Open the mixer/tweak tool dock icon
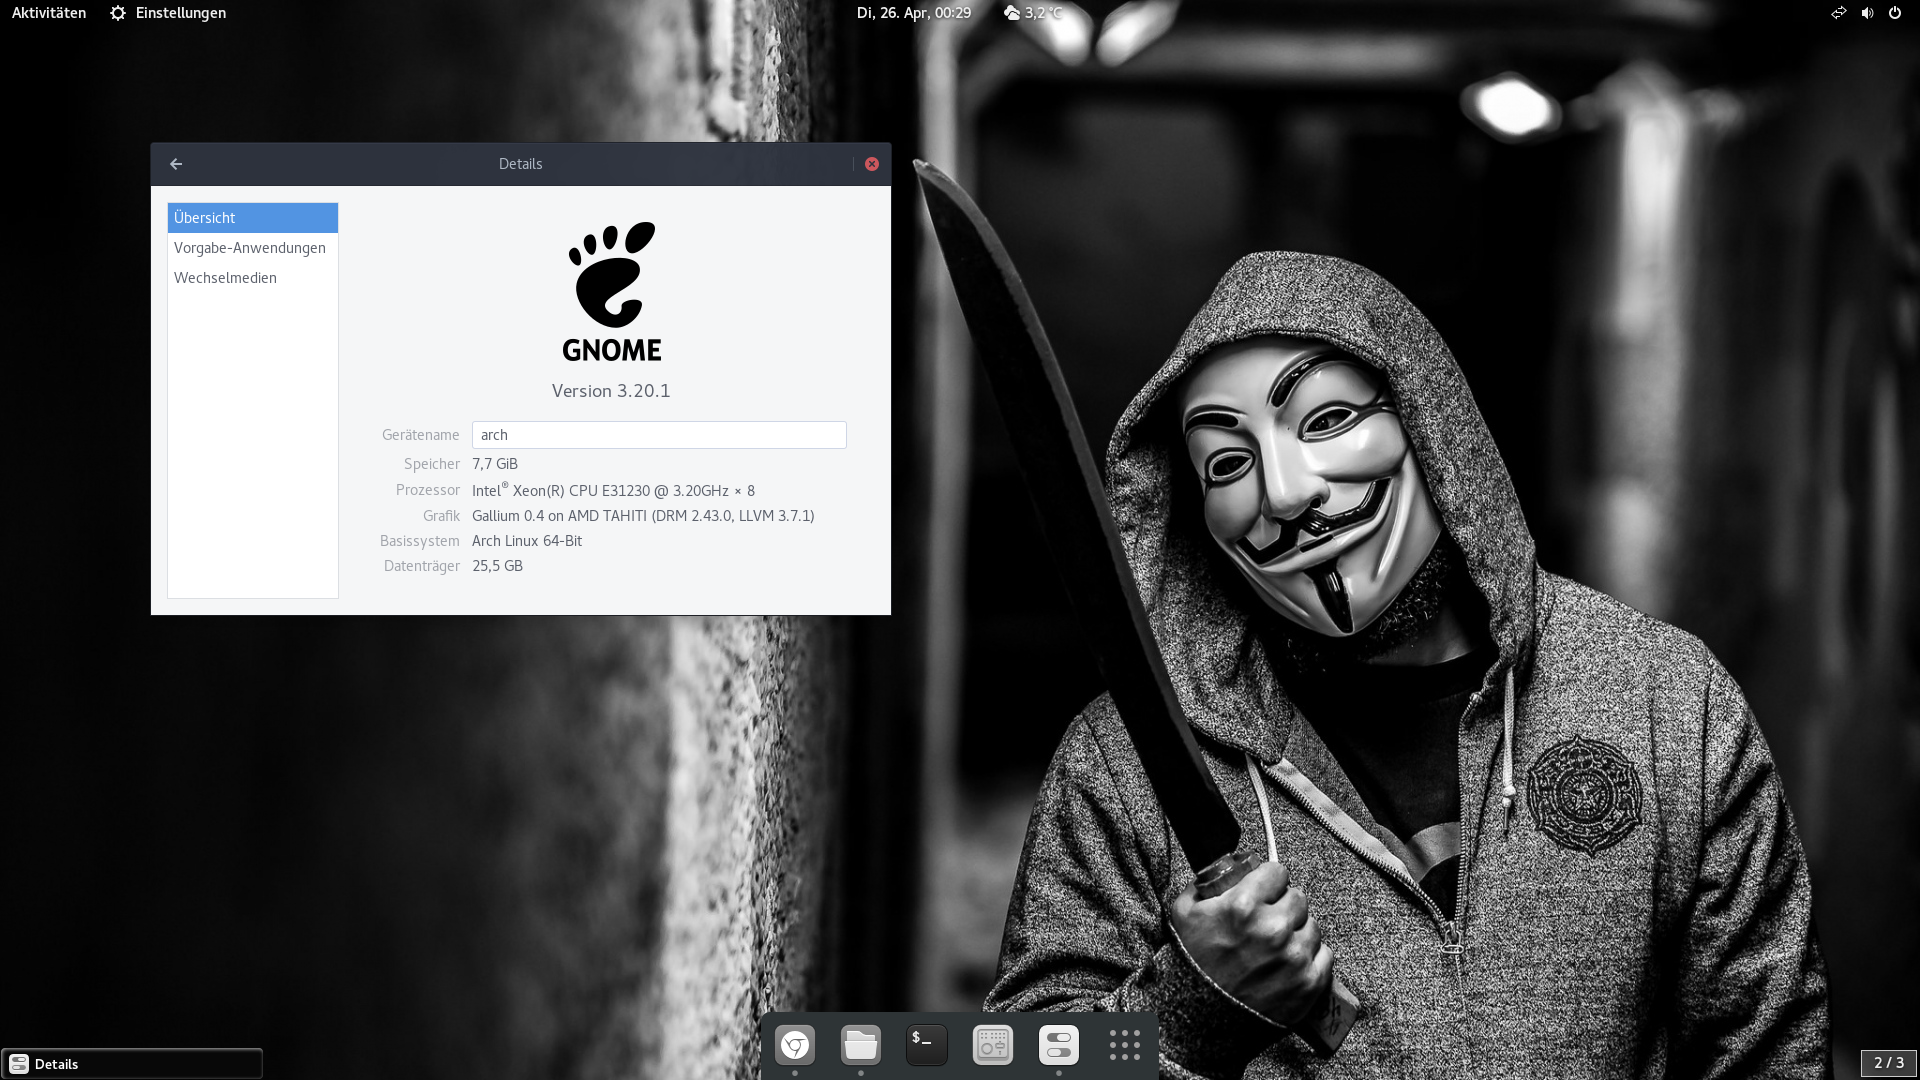Screen dimensions: 1920x1080 993,1046
